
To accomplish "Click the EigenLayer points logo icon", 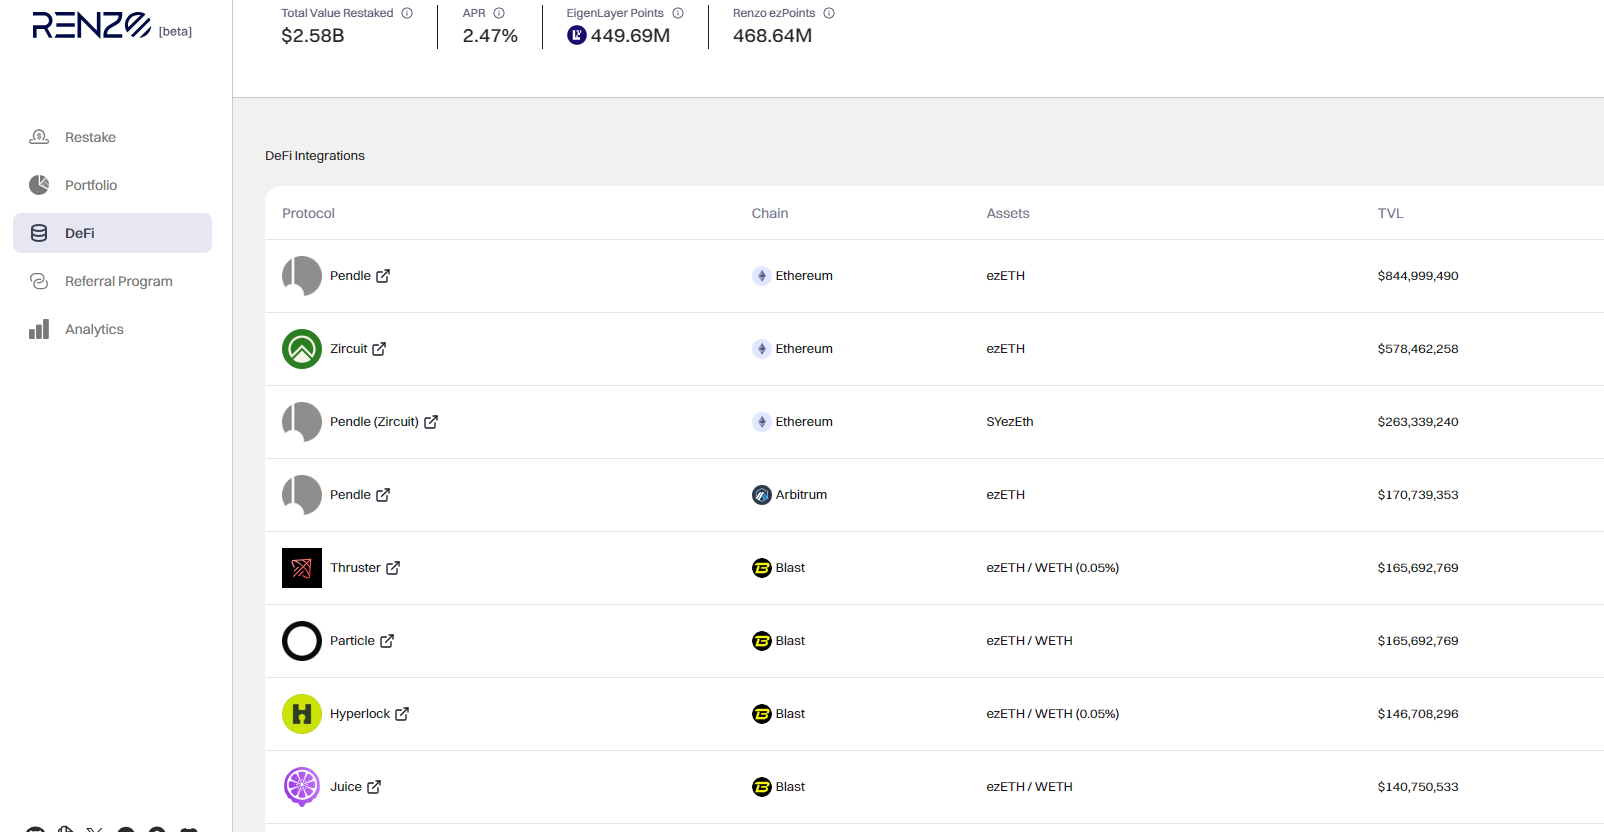I will (577, 35).
